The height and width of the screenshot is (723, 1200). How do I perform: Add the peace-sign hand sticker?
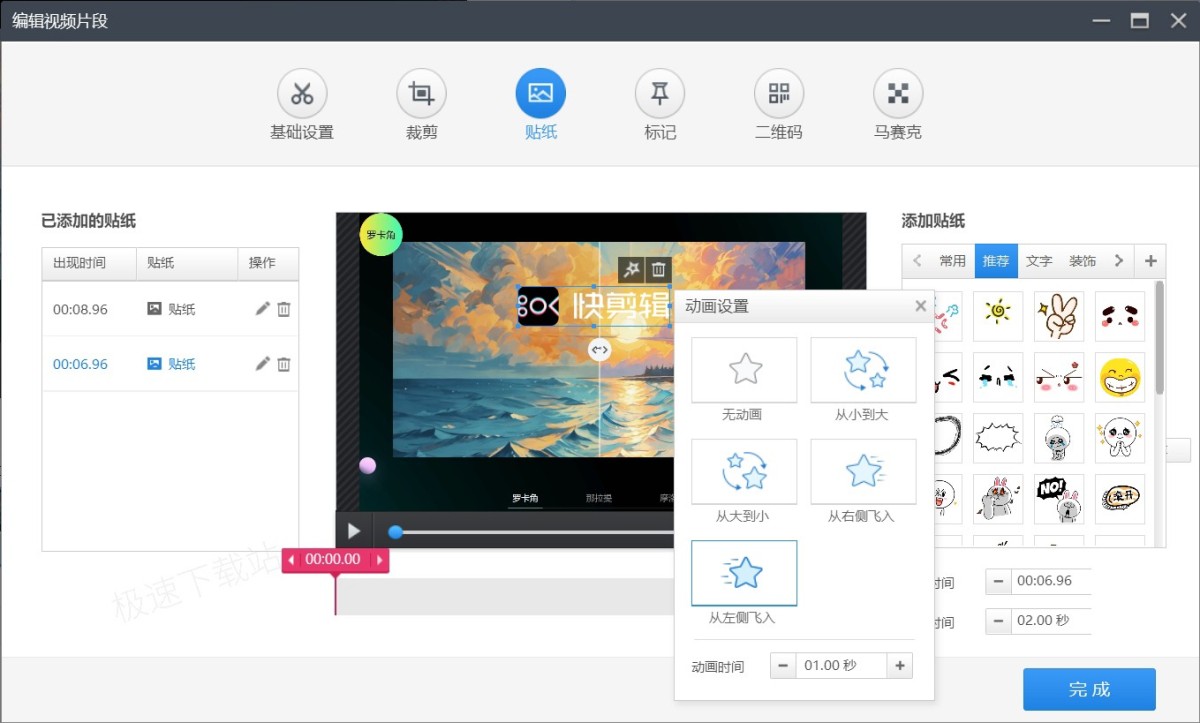pyautogui.click(x=1059, y=317)
